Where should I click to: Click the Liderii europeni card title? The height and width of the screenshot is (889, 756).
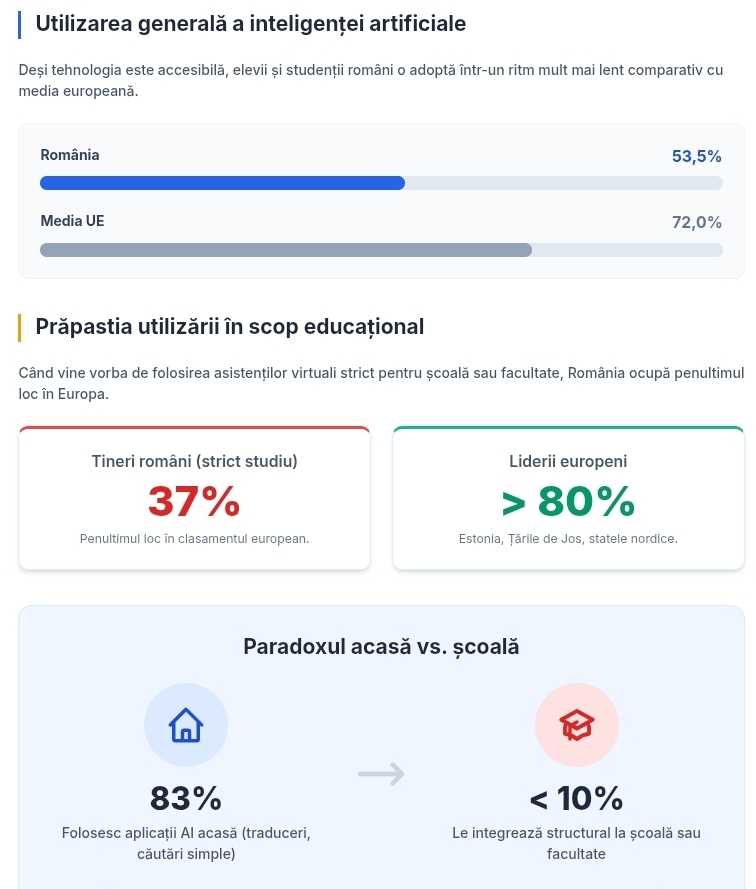pyautogui.click(x=568, y=462)
